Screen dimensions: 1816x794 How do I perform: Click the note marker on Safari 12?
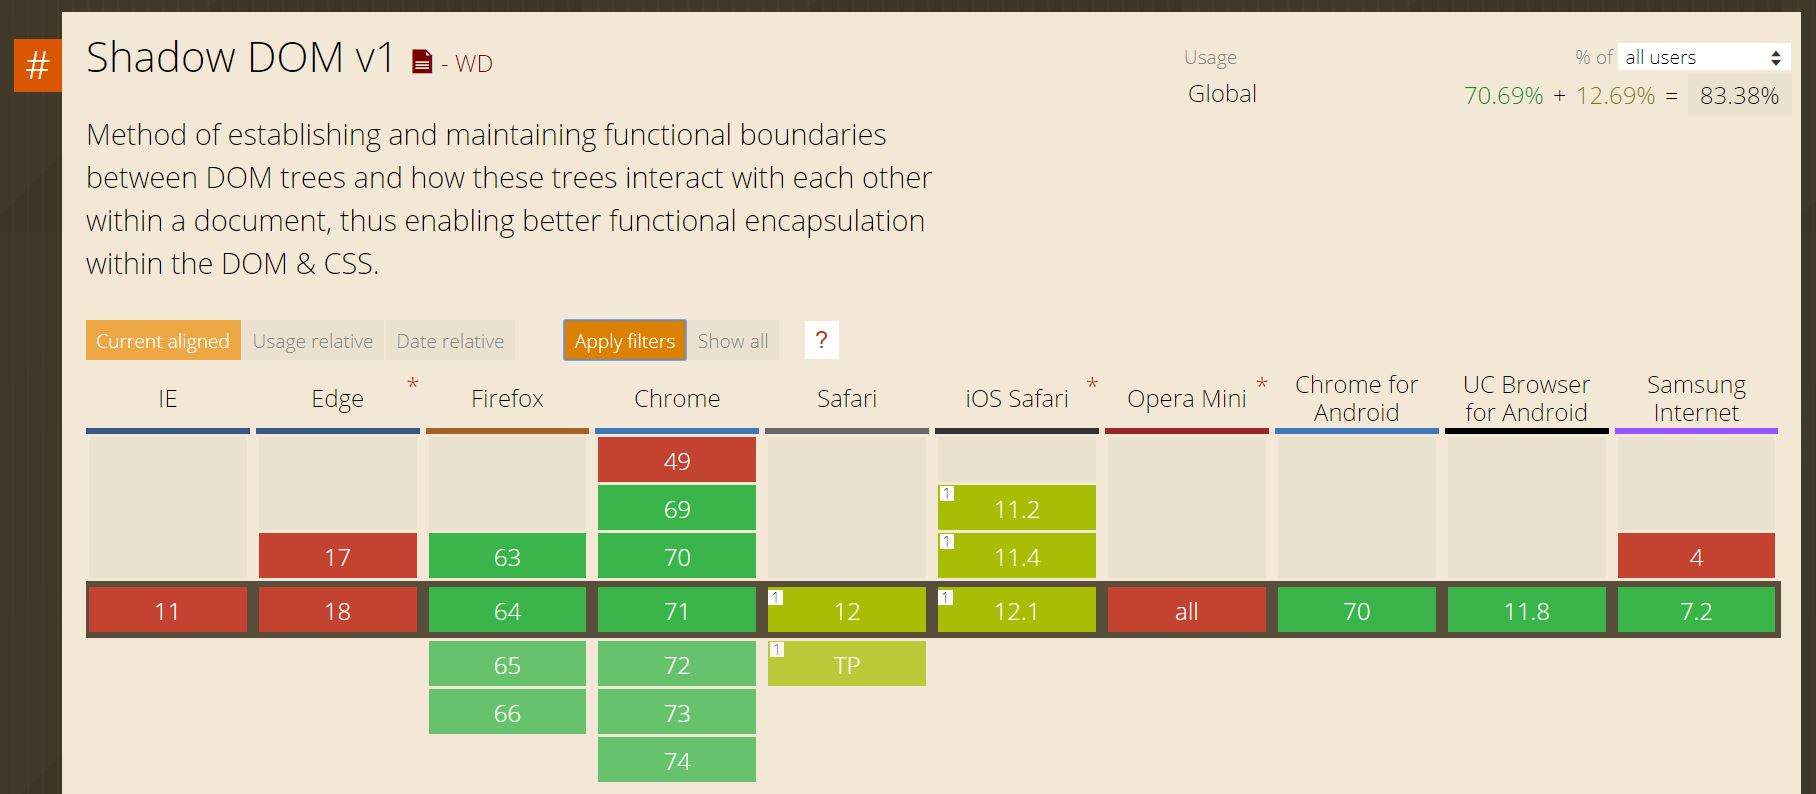[x=776, y=598]
